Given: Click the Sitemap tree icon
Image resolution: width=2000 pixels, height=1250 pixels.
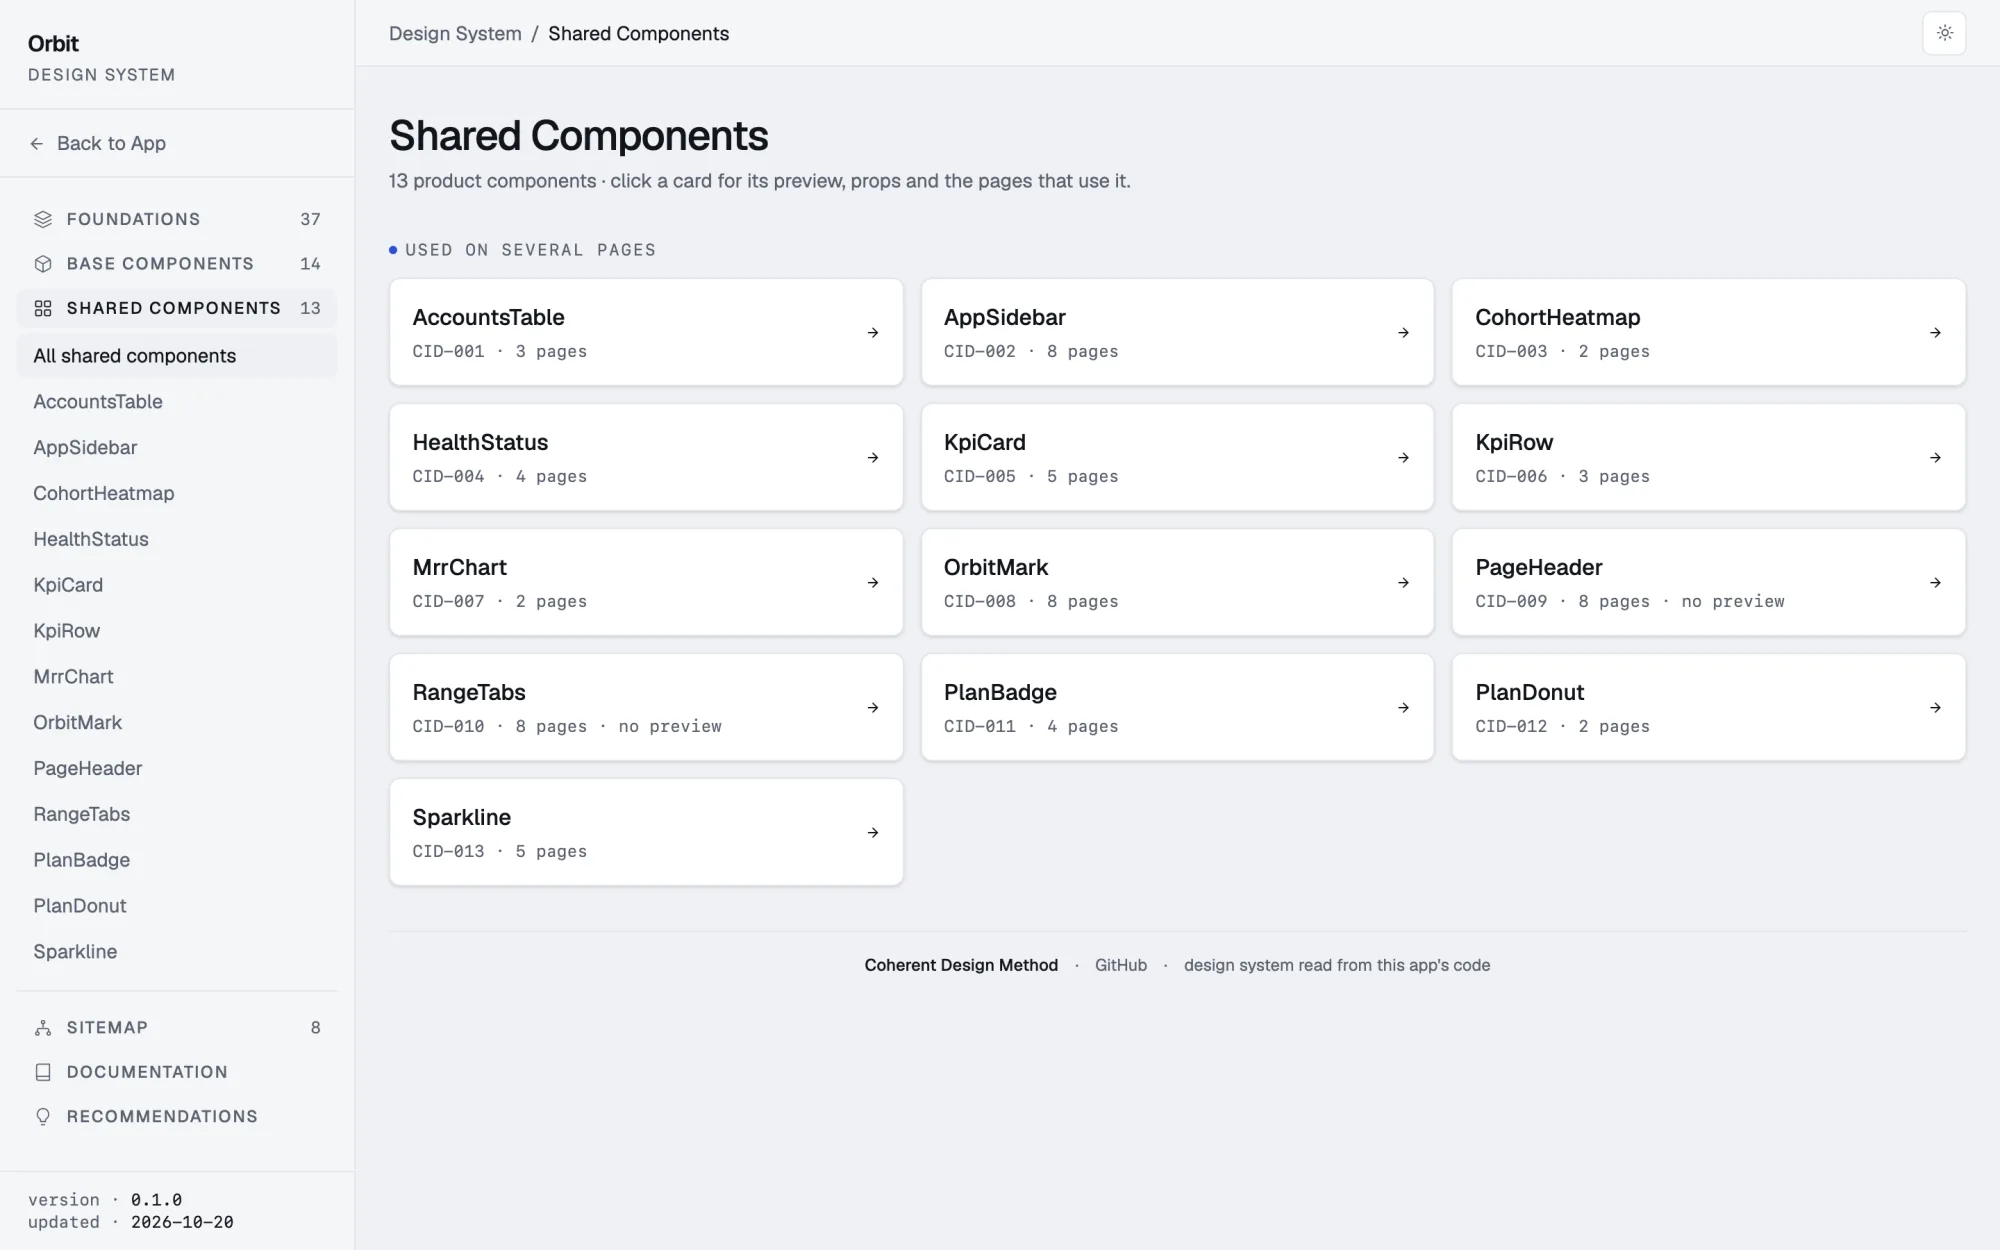Looking at the screenshot, I should pos(43,1028).
